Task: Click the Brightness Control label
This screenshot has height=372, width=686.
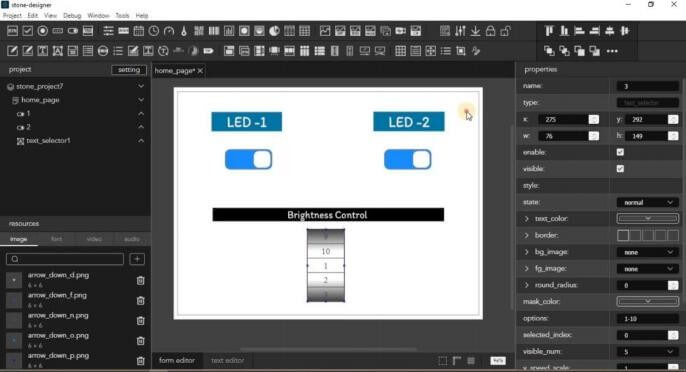Action: tap(328, 215)
